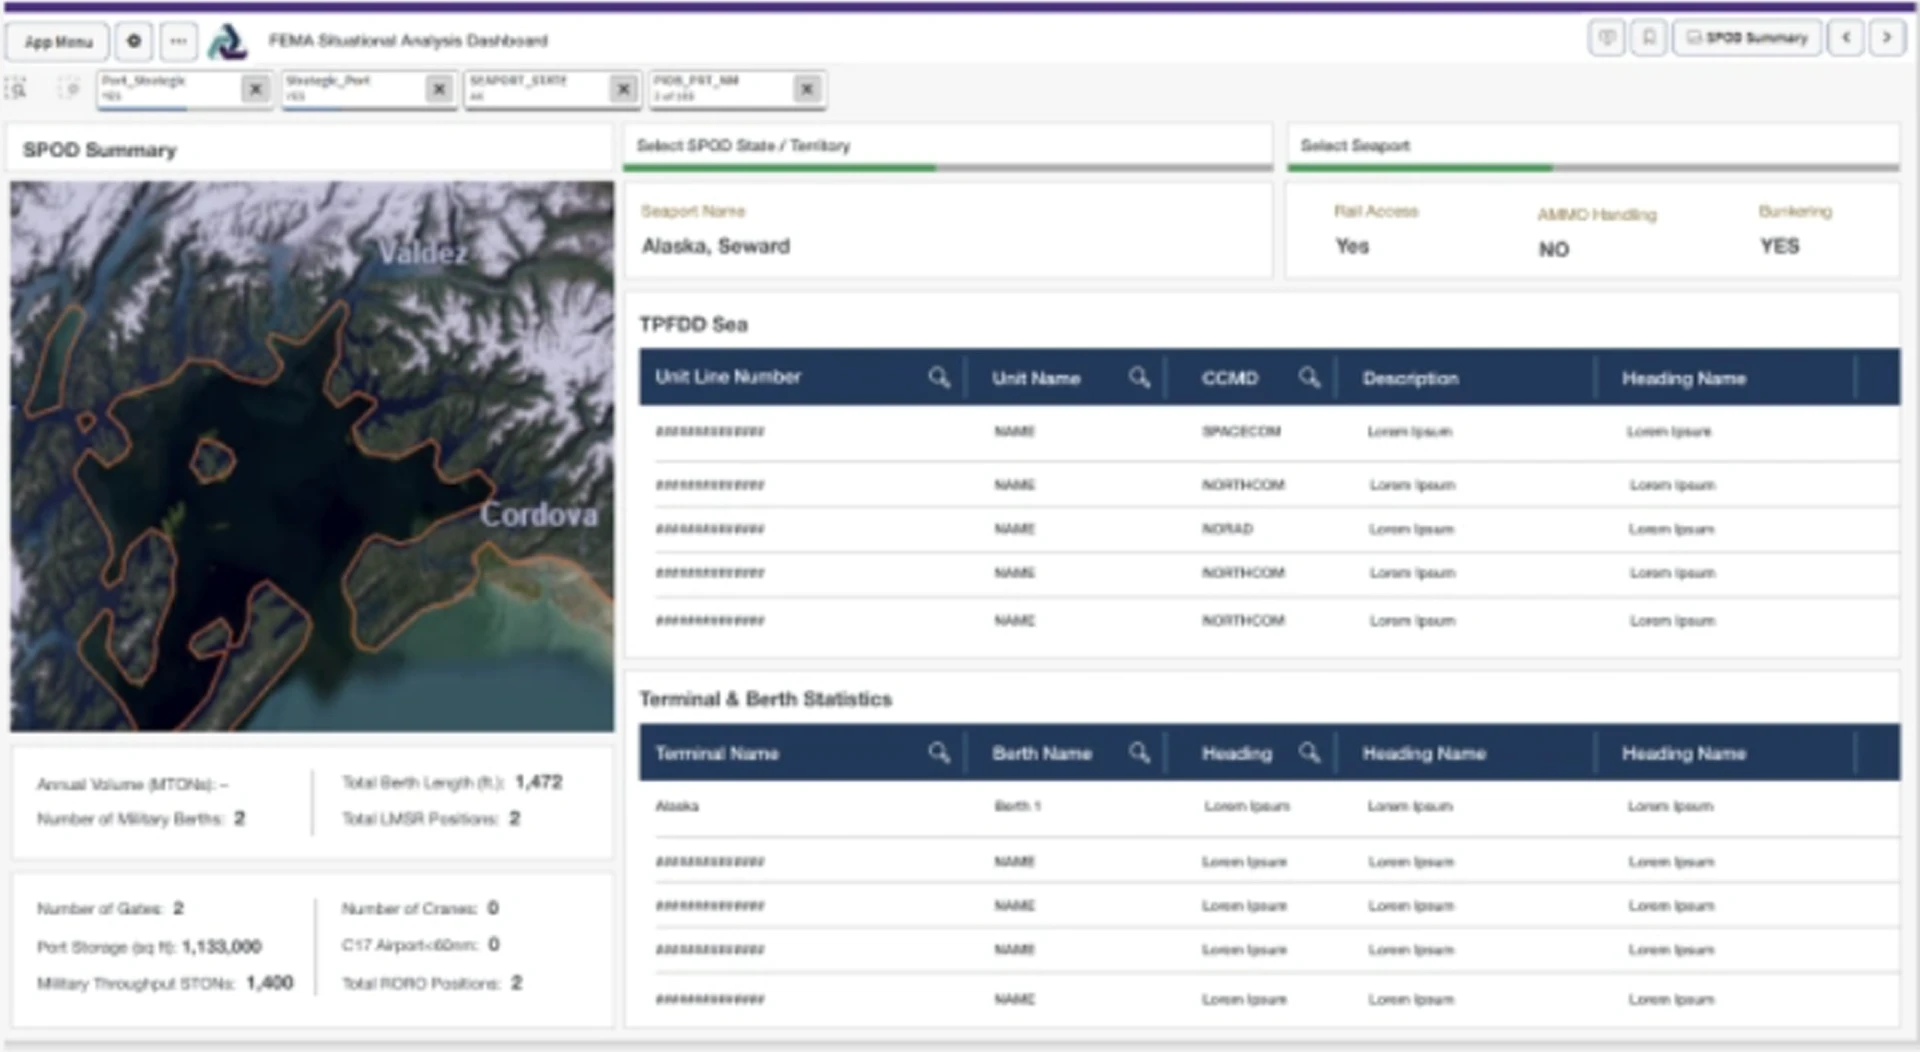Click the dashboard logo icon
Screen dimensions: 1920x1052
click(227, 41)
